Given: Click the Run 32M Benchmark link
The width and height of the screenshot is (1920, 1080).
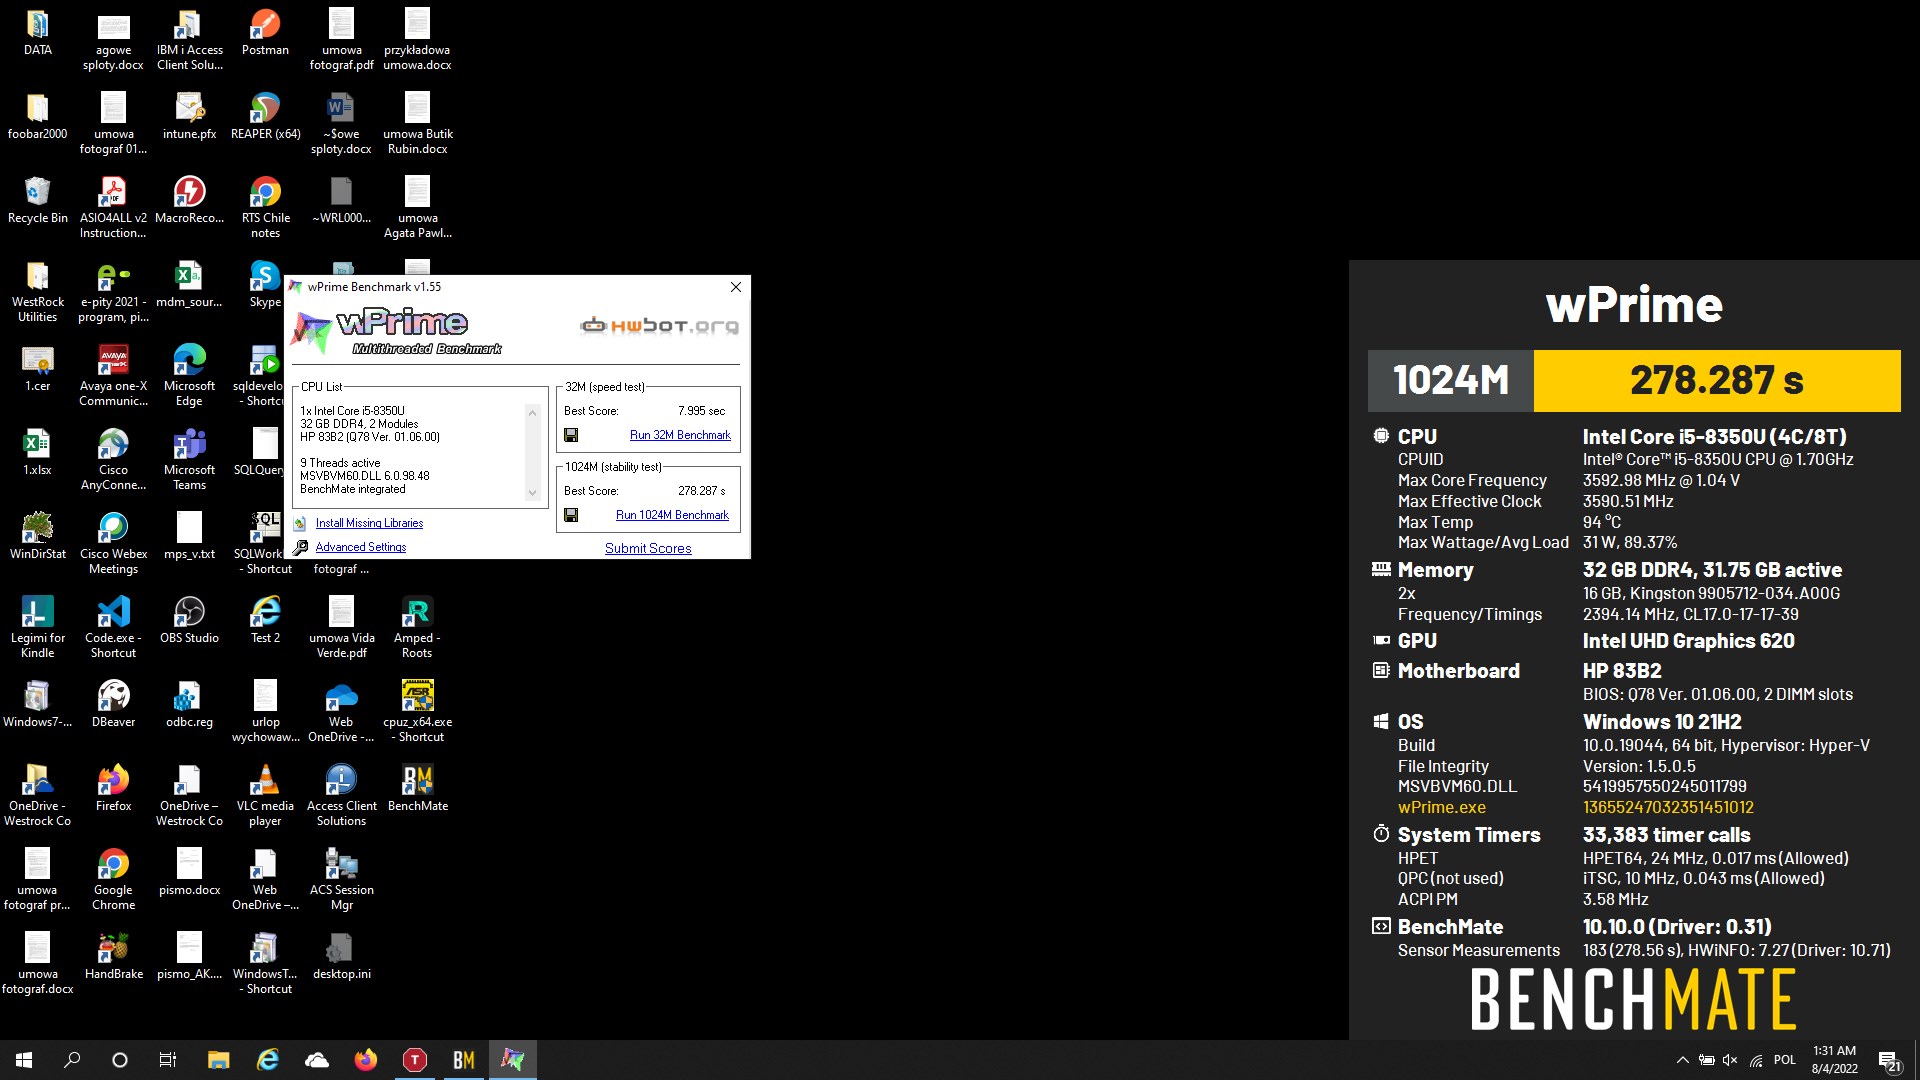Looking at the screenshot, I should click(x=680, y=435).
